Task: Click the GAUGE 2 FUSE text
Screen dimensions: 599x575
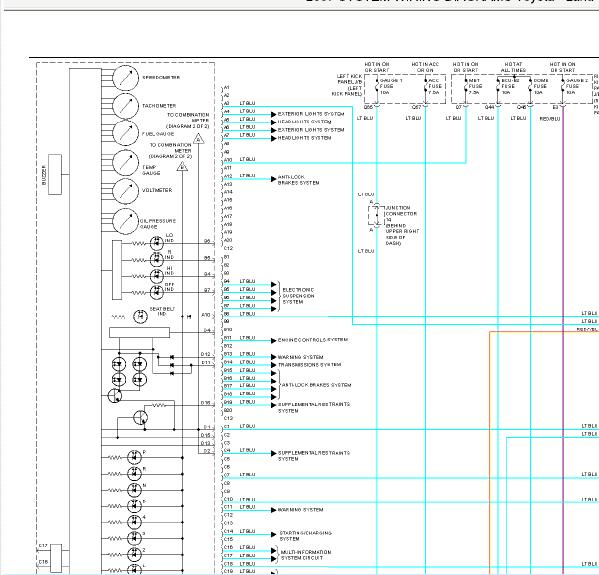Action: tap(577, 86)
